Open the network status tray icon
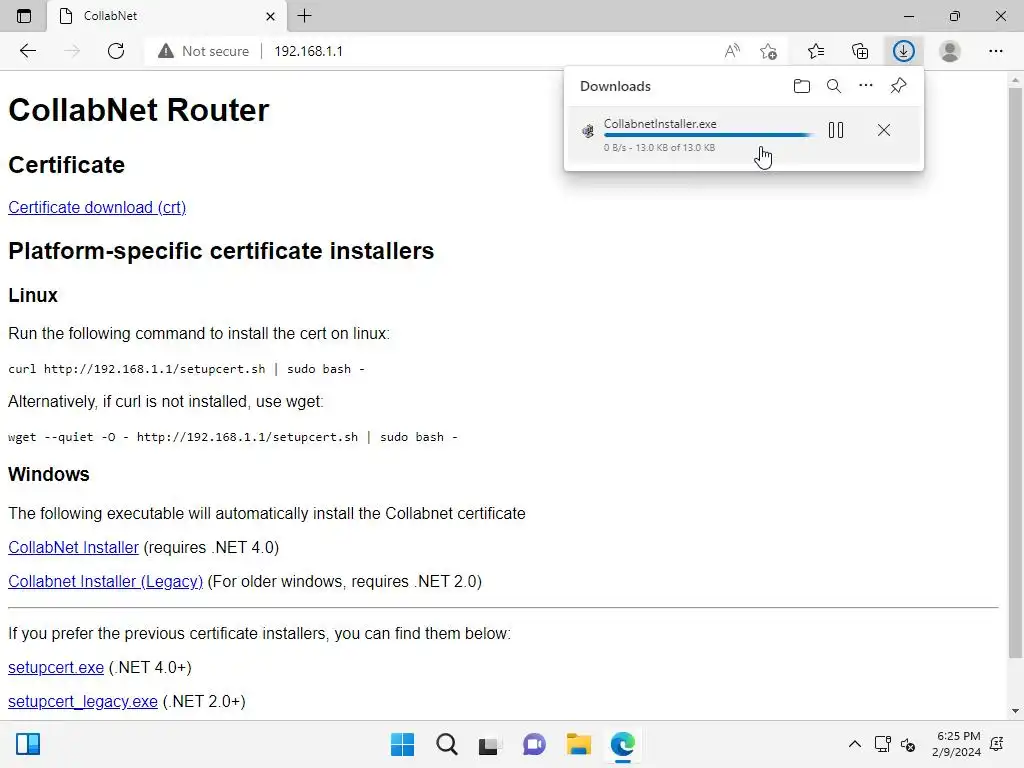 [x=882, y=744]
